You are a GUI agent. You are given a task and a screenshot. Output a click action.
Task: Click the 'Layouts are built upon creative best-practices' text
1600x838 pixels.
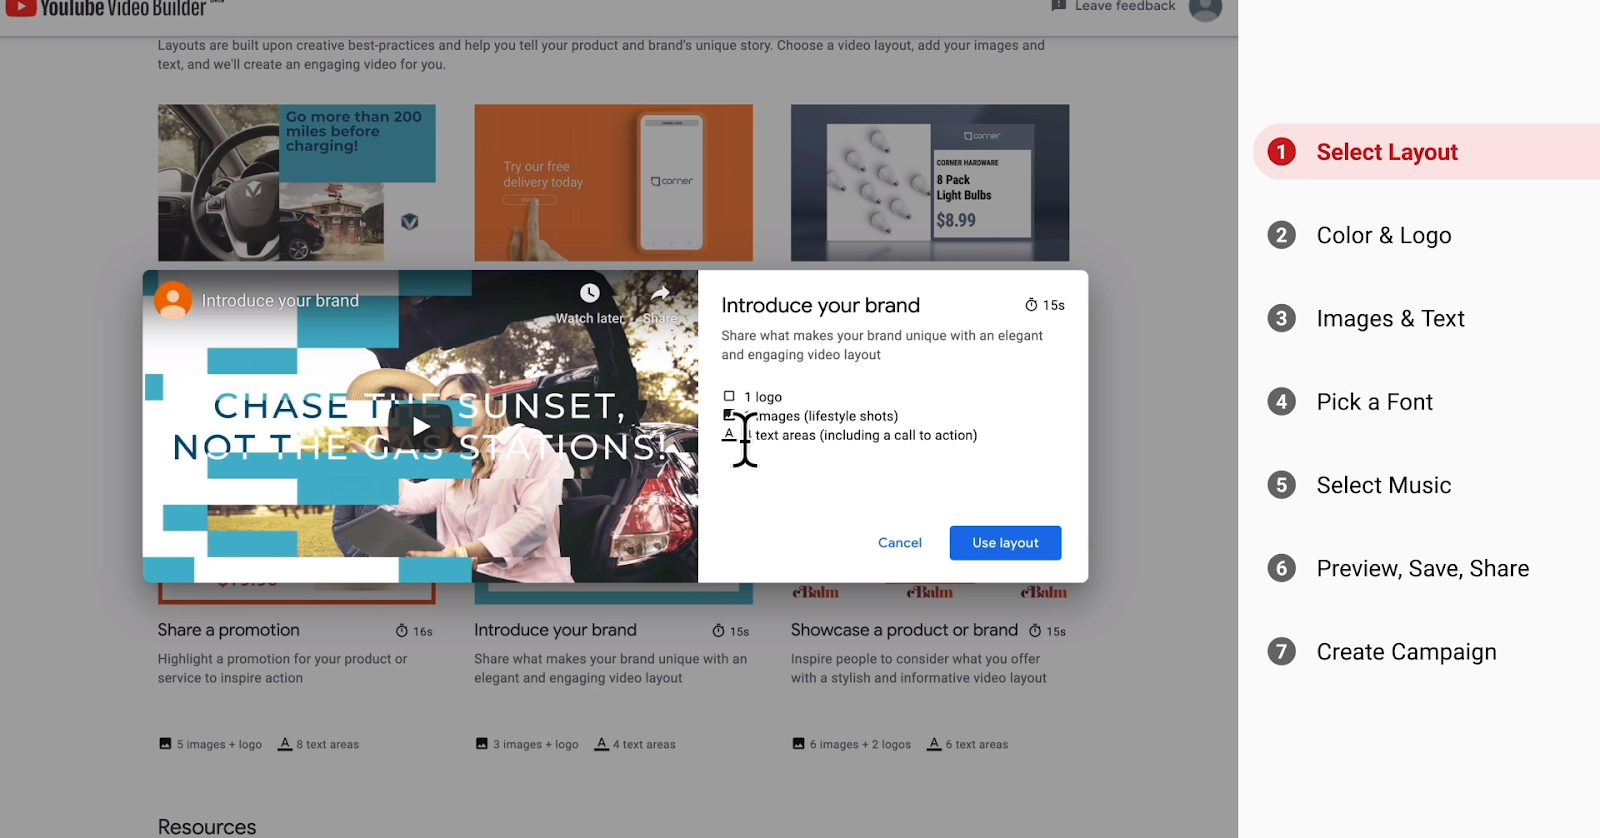tap(601, 55)
